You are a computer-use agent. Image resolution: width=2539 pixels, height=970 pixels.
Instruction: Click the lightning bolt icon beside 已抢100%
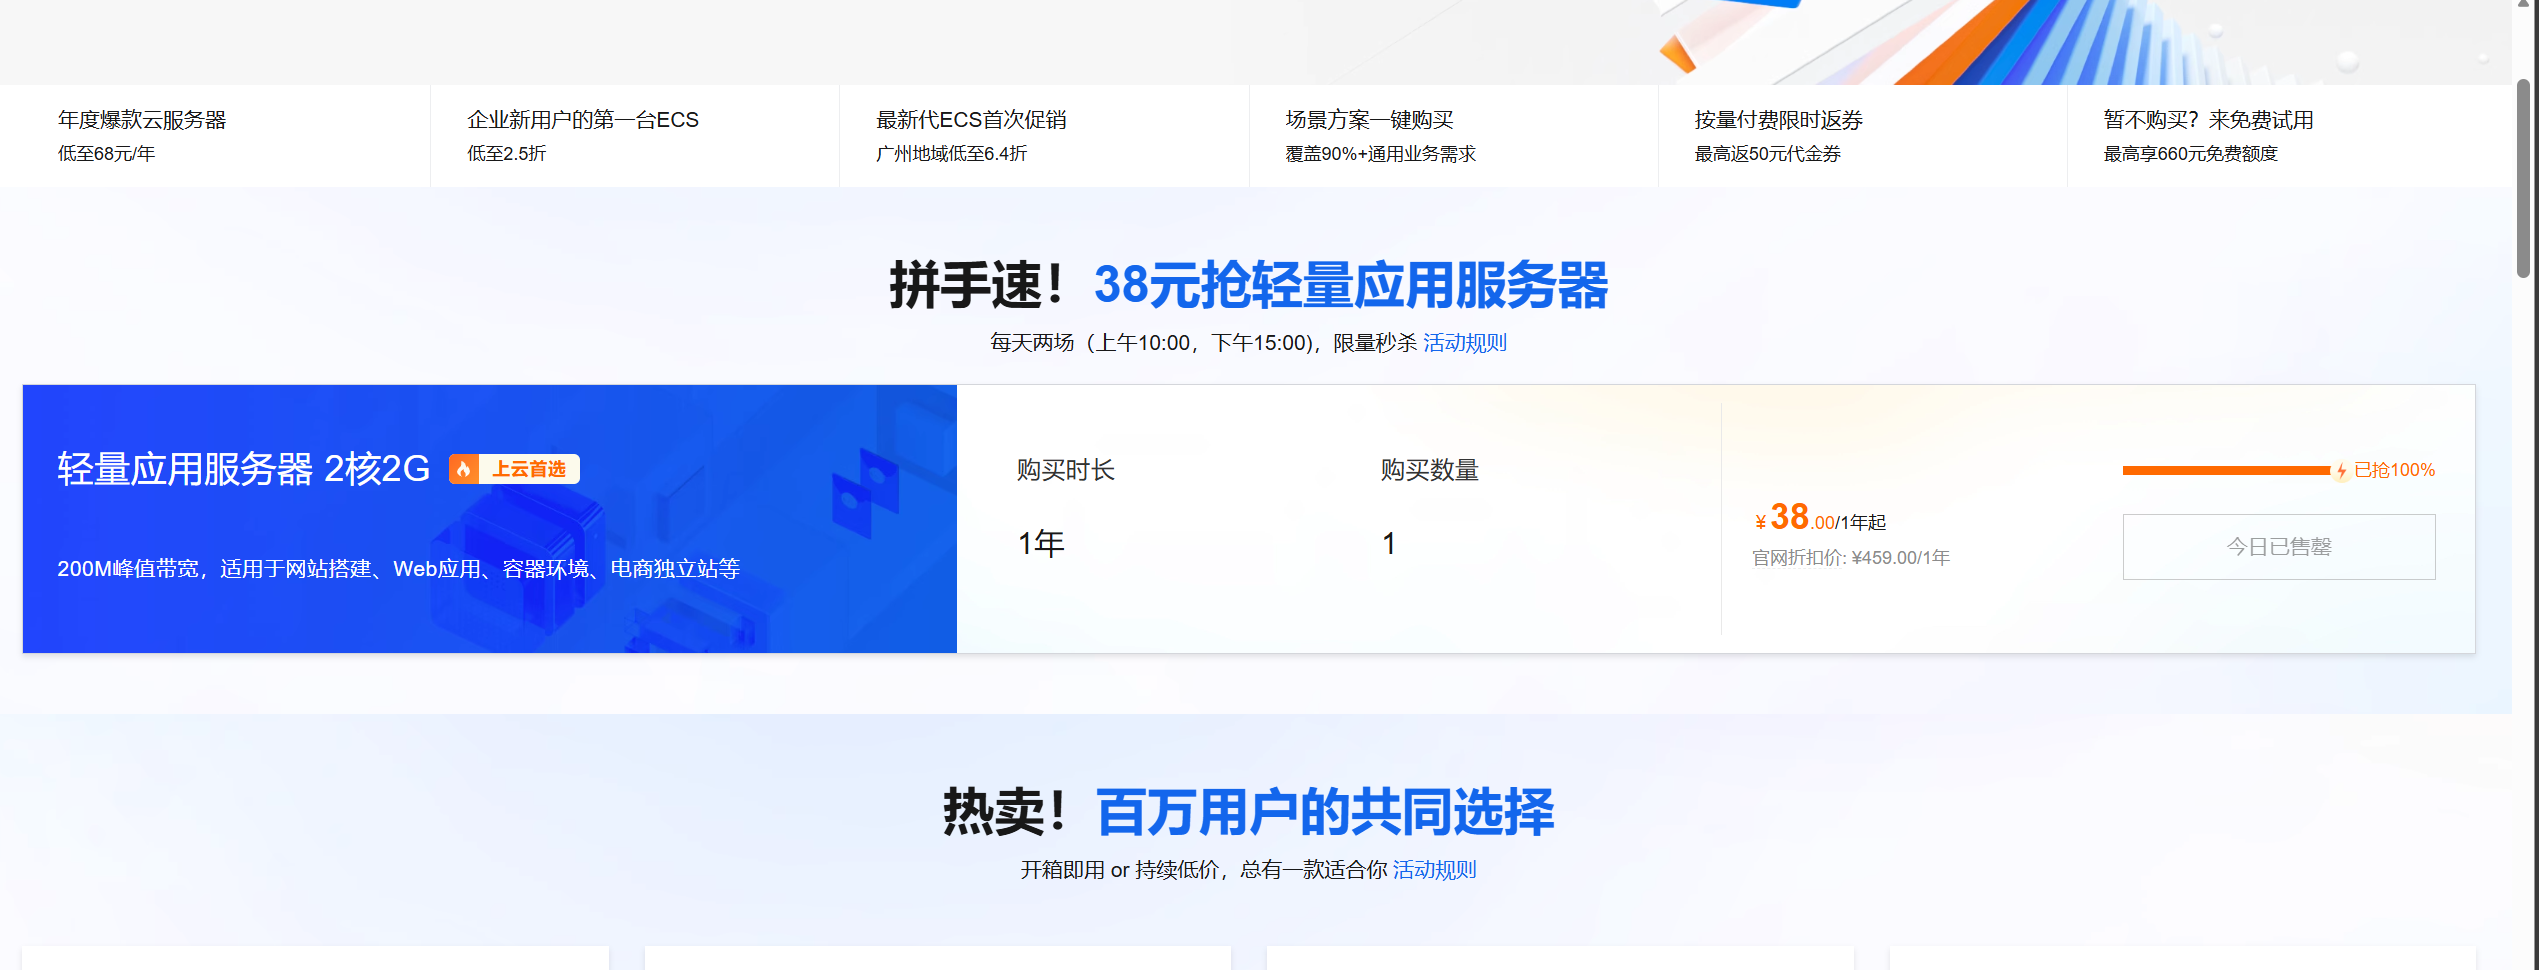[x=2341, y=471]
